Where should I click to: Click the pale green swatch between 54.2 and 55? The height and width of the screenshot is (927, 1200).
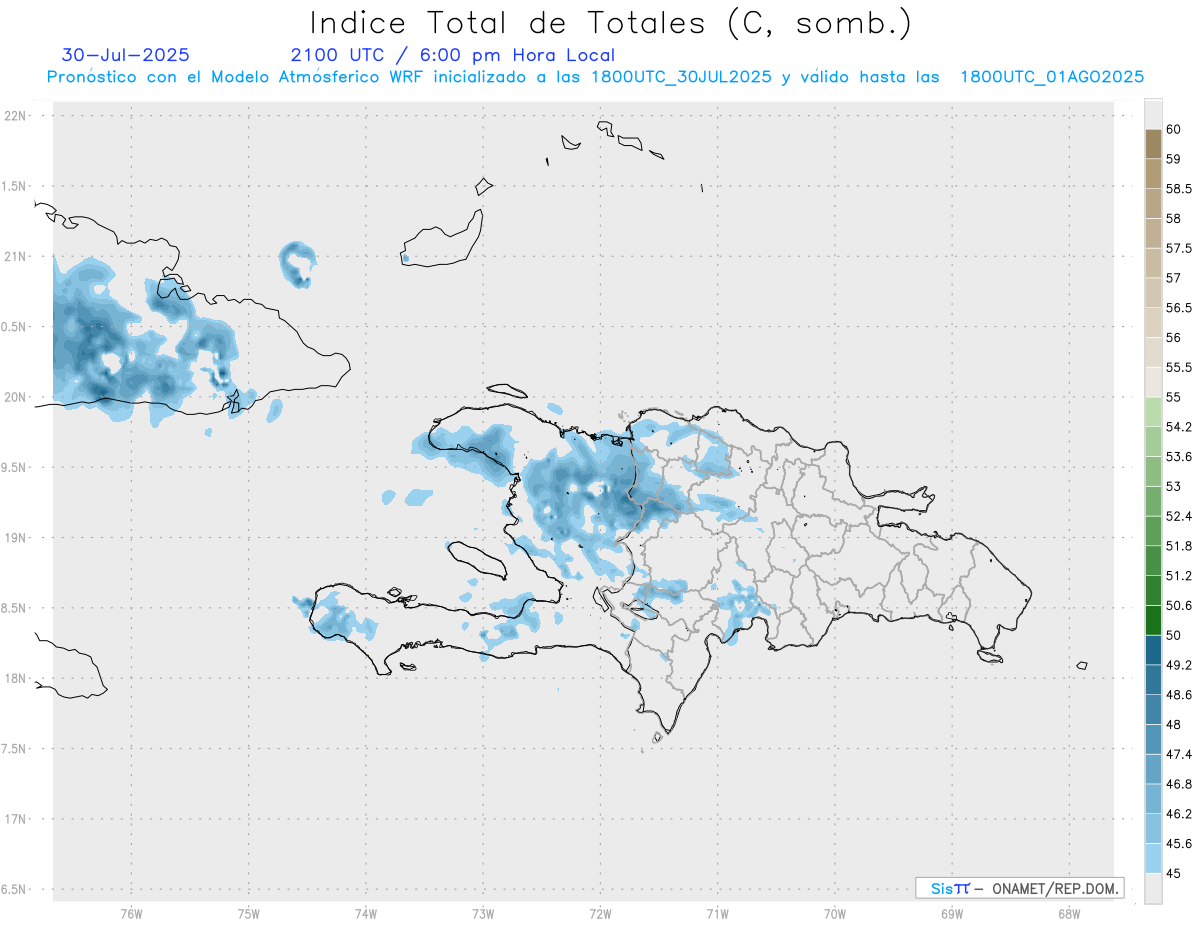1153,412
